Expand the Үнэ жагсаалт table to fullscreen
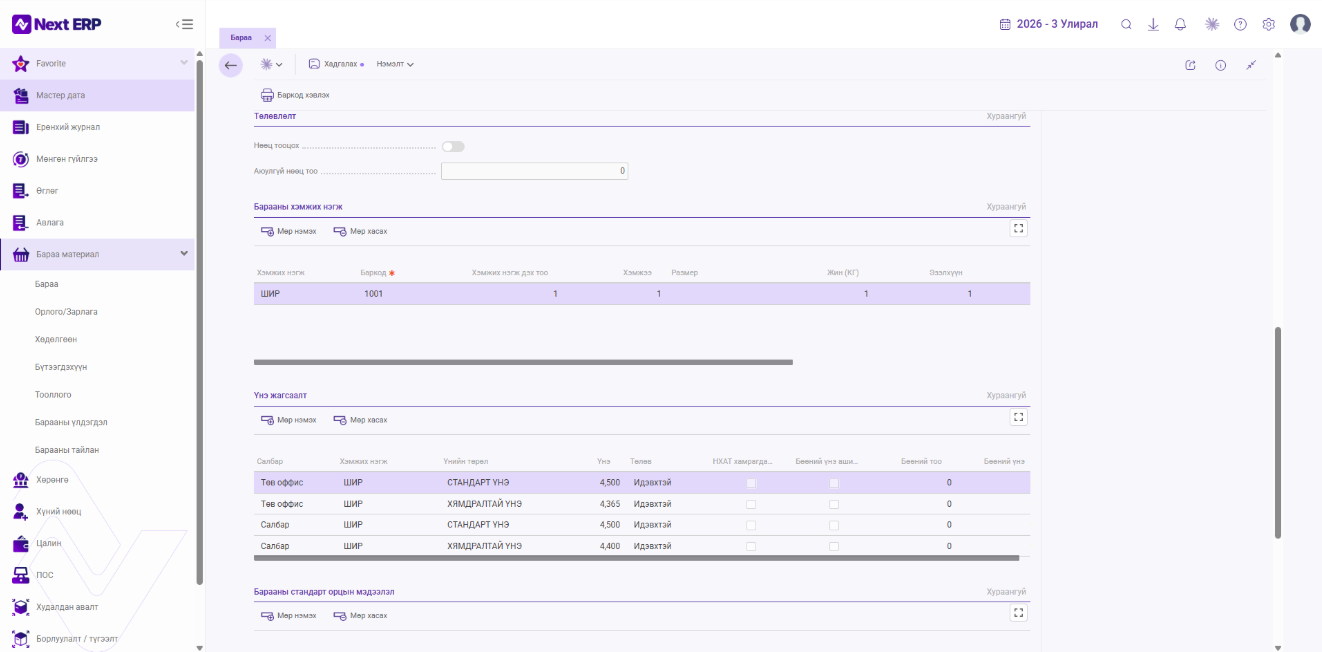Image resolution: width=1322 pixels, height=652 pixels. pos(1019,417)
